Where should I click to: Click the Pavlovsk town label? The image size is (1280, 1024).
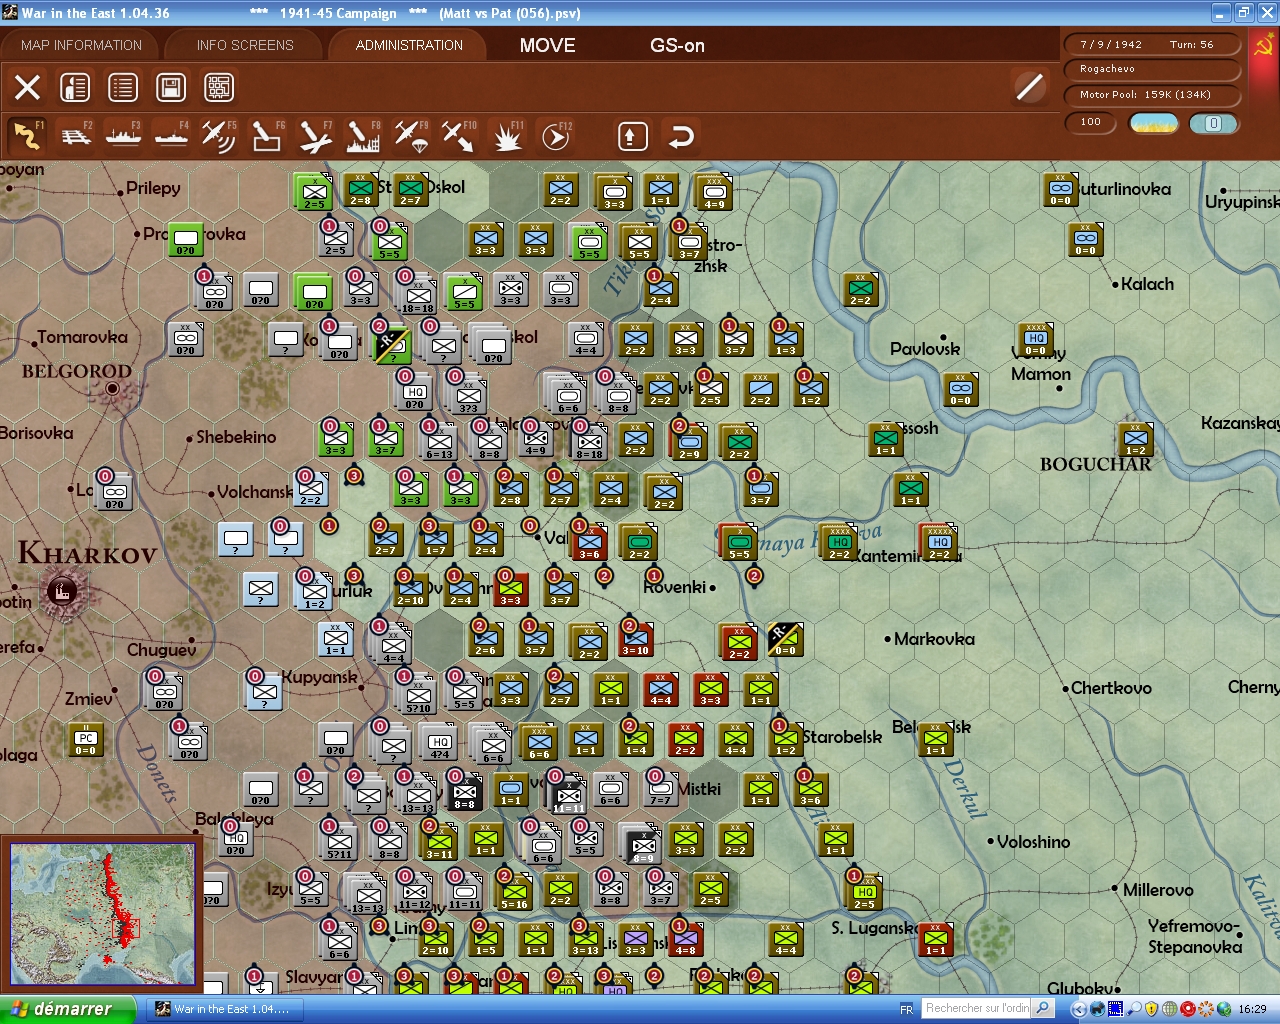point(925,349)
